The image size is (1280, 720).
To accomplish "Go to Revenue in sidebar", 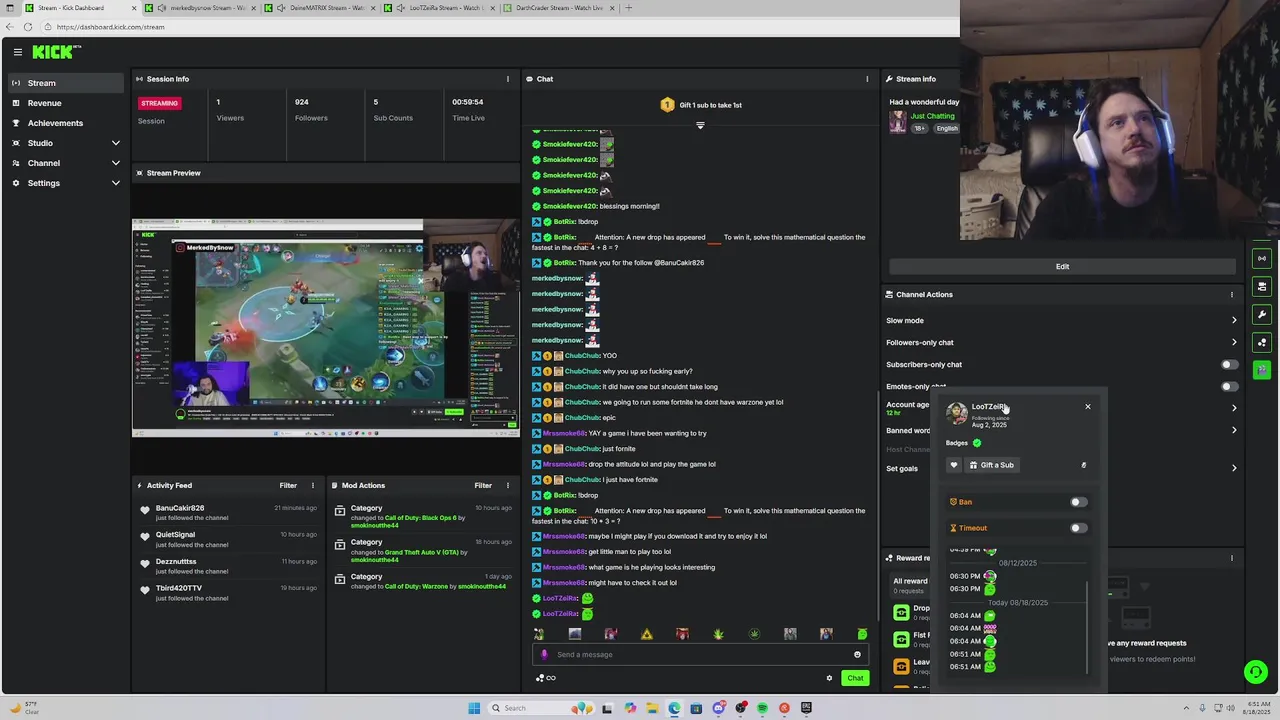I will [x=67, y=103].
